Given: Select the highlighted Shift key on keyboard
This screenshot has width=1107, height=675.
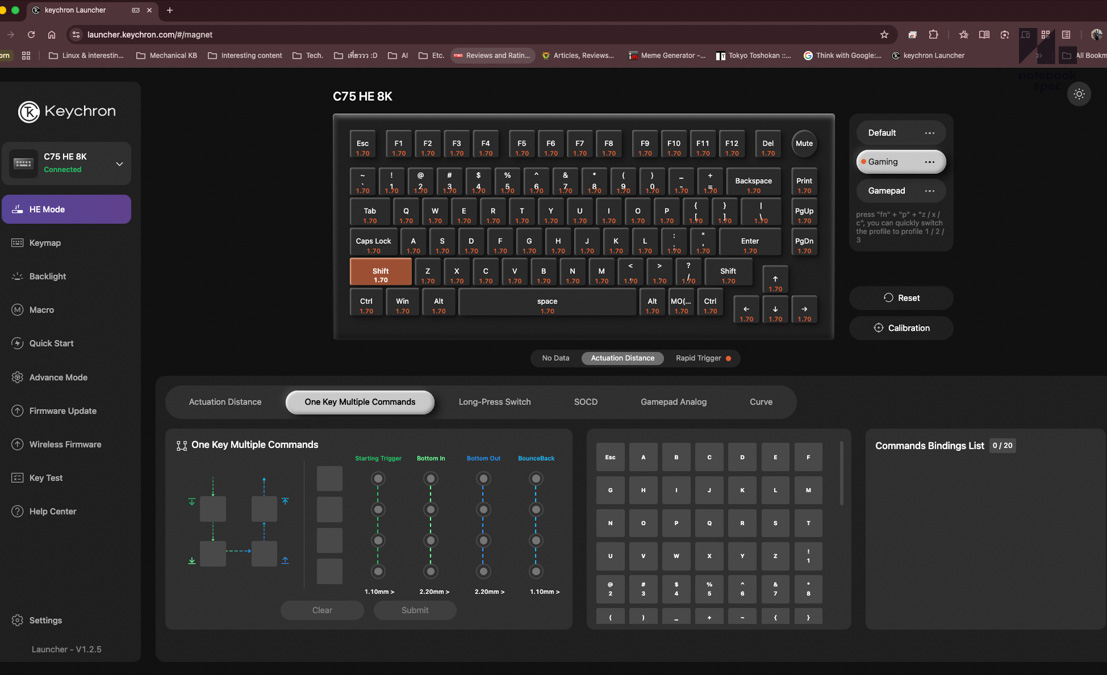Looking at the screenshot, I should pyautogui.click(x=379, y=271).
